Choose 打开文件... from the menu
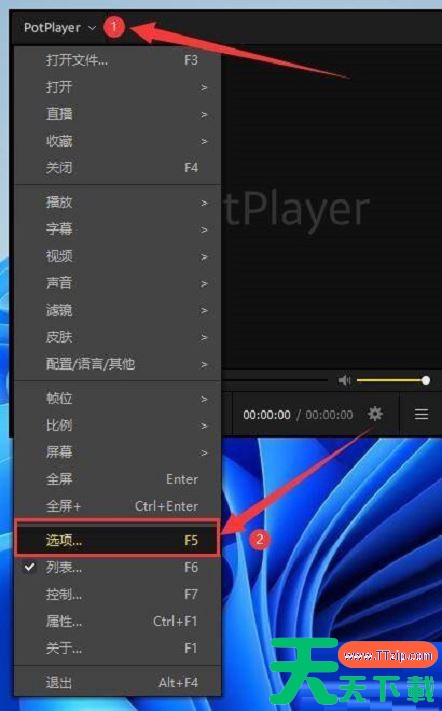Viewport: 442px width, 711px height. [118, 60]
